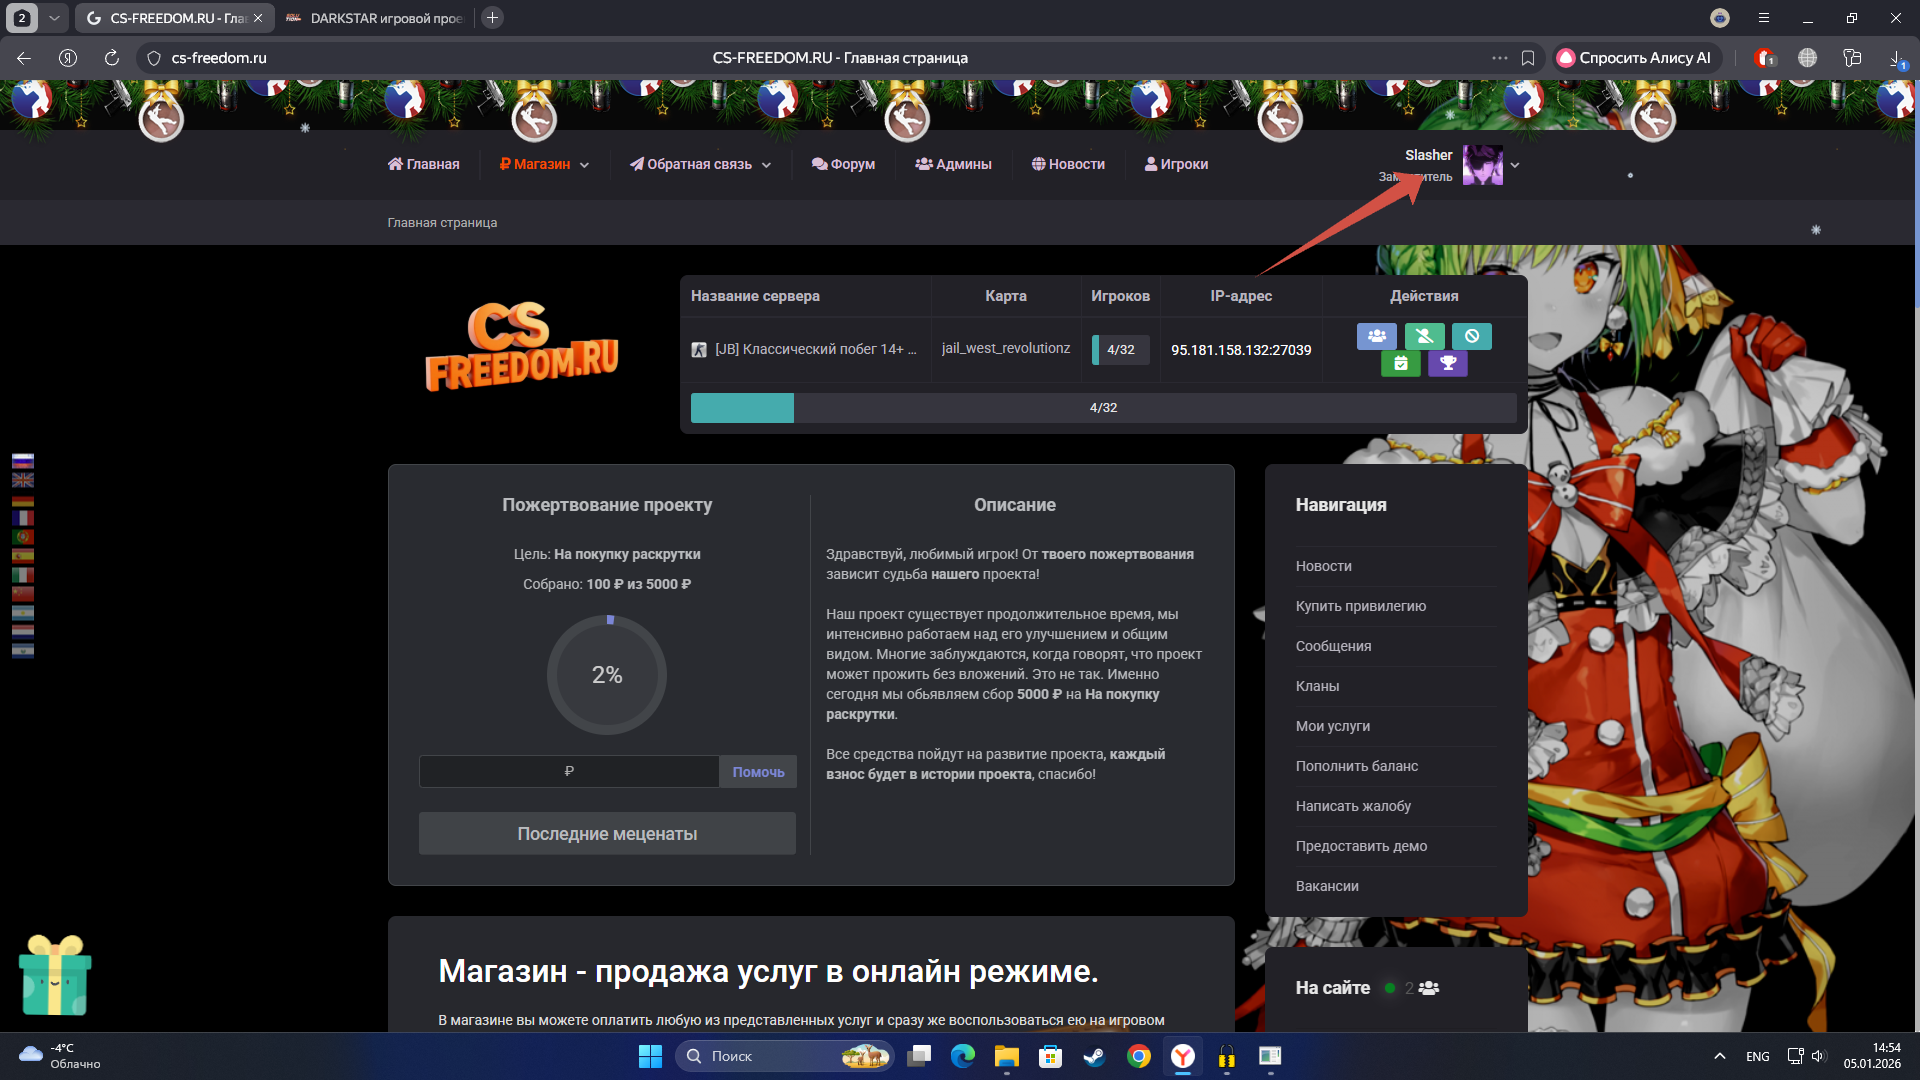Open browser downloads arrow icon
Viewport: 1920px width, 1080px height.
click(x=1896, y=58)
